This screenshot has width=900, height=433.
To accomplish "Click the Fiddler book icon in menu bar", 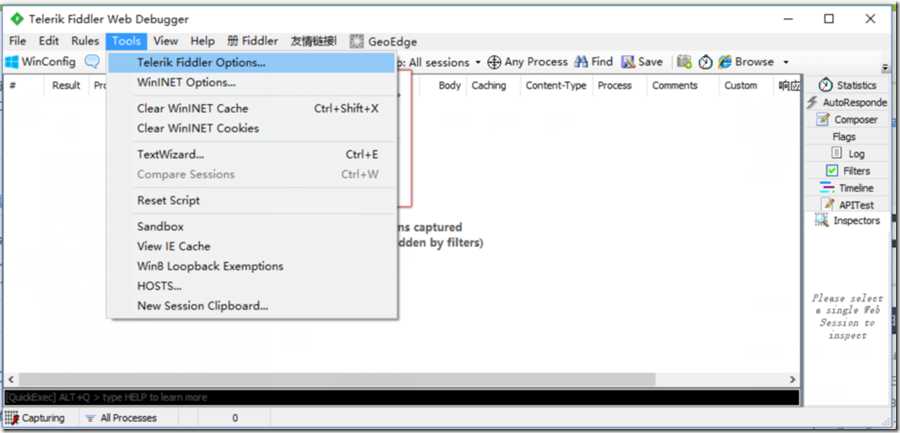I will [232, 41].
